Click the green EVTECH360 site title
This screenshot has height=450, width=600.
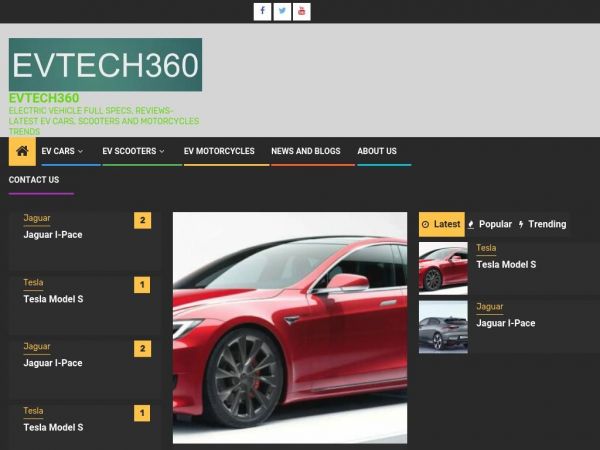pyautogui.click(x=44, y=98)
